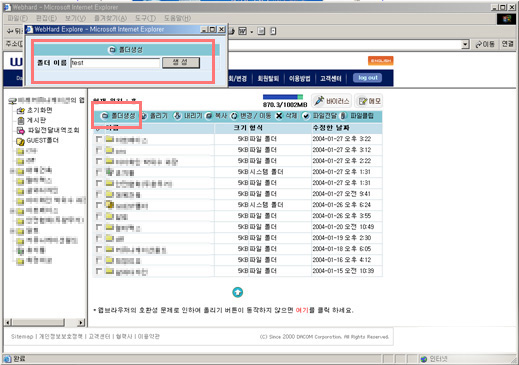Open the dropdown arrow beside the Word edit icon

point(252,32)
